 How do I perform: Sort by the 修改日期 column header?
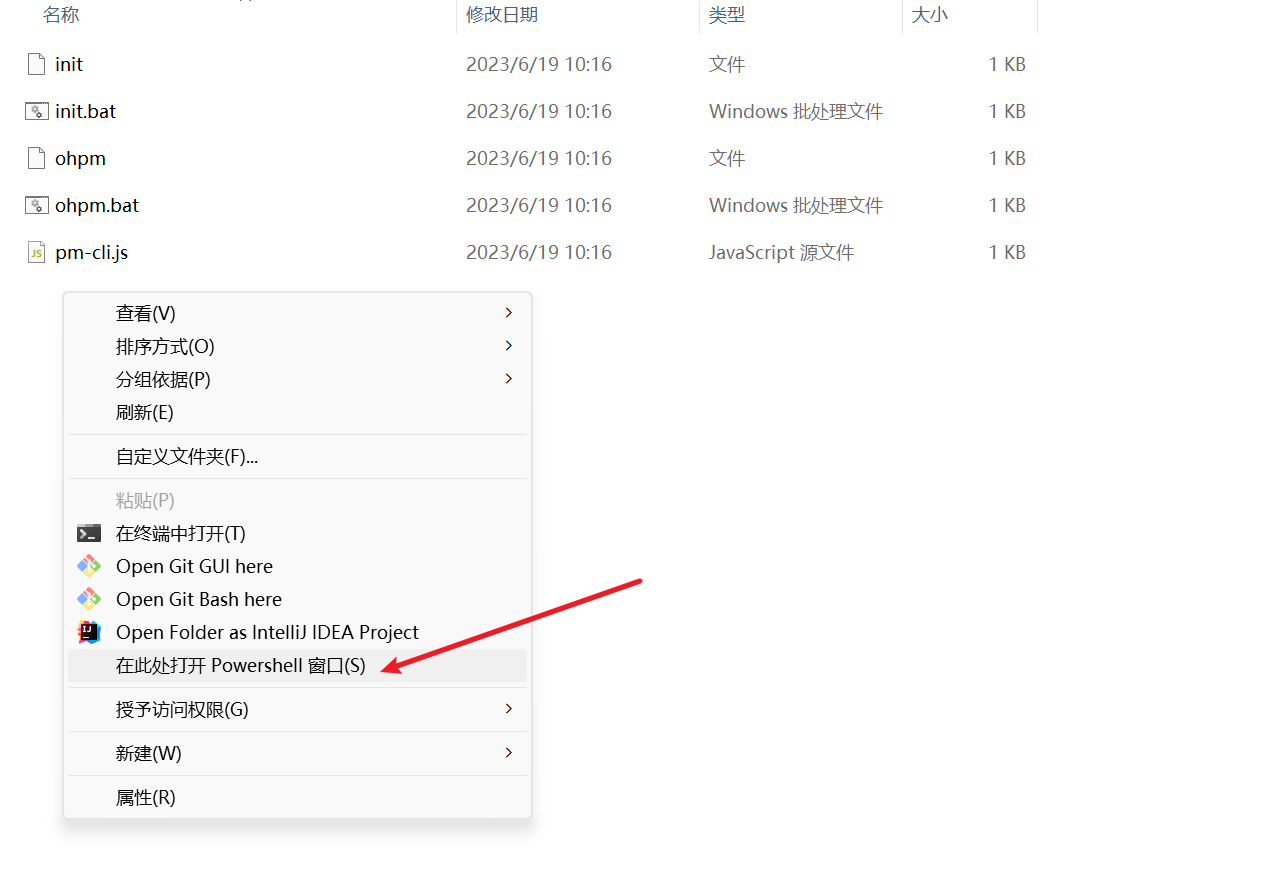502,15
